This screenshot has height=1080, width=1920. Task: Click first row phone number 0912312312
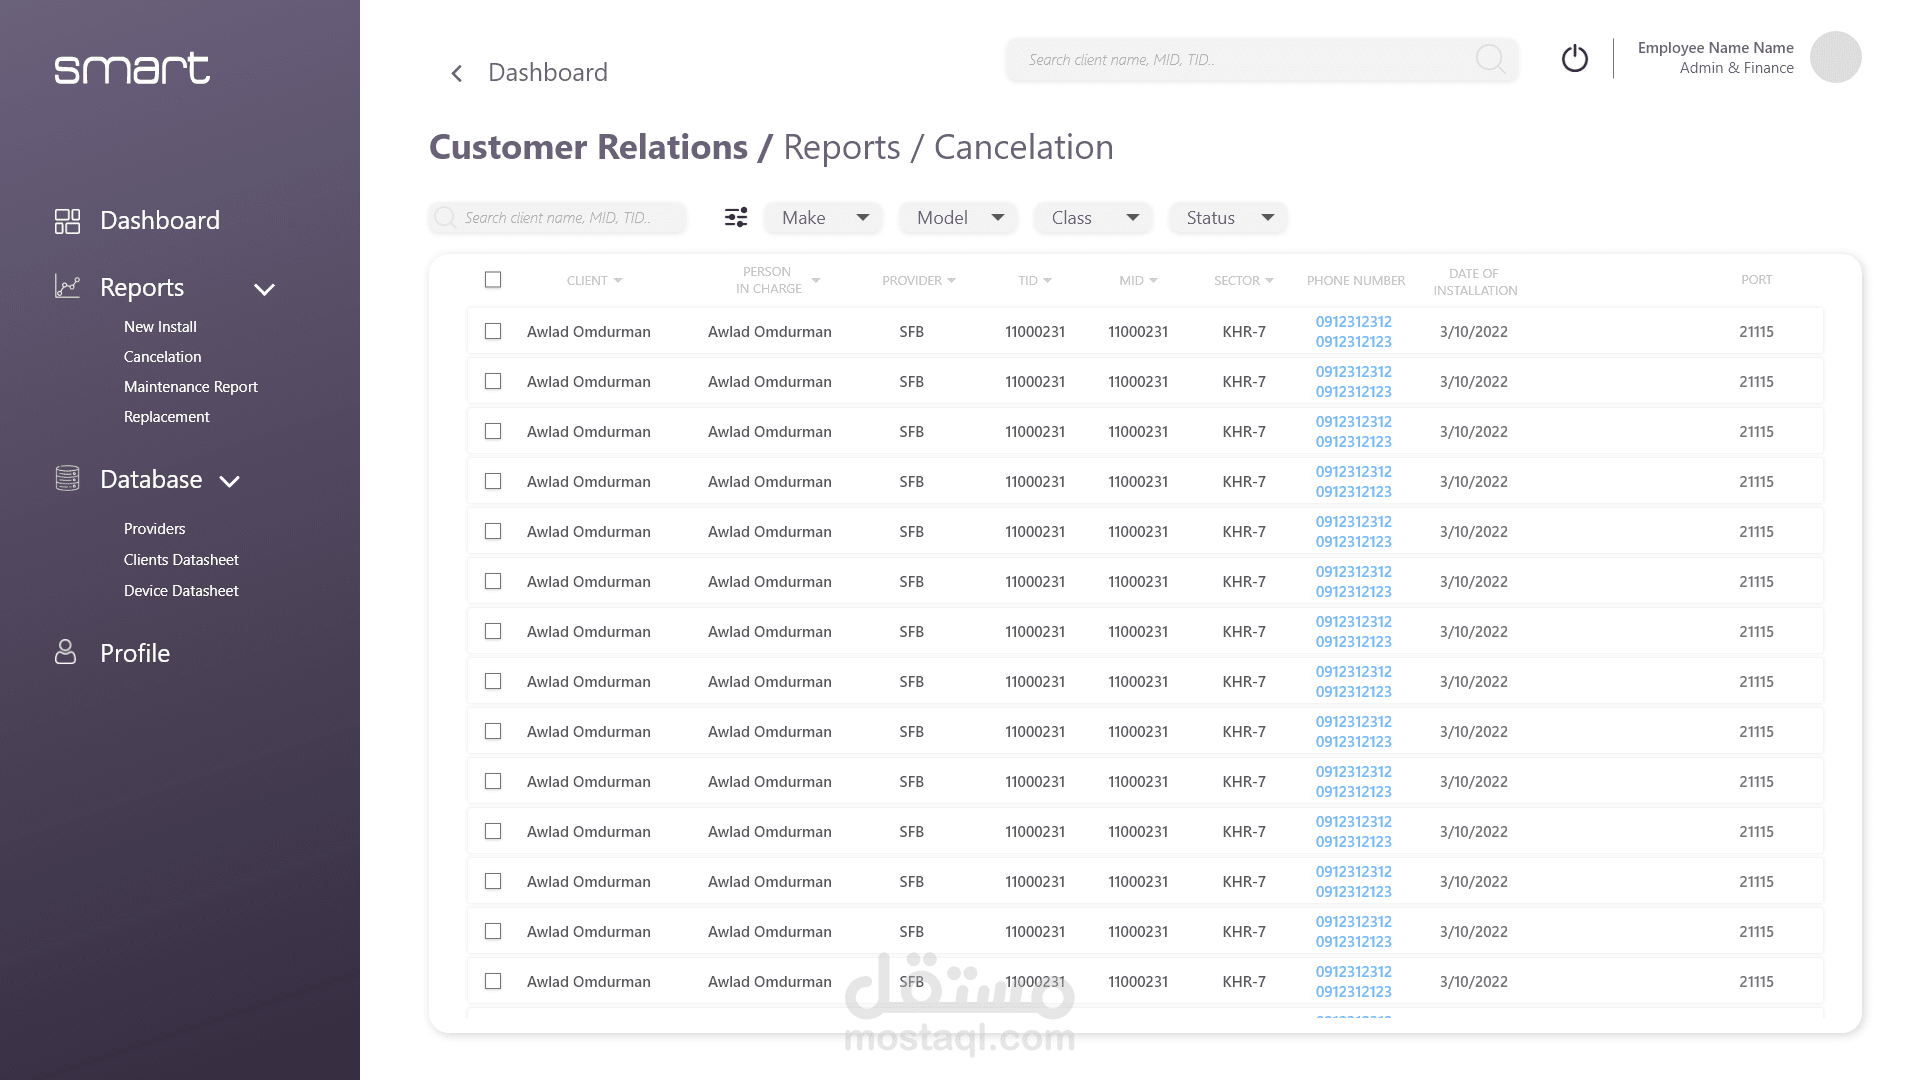pos(1353,322)
